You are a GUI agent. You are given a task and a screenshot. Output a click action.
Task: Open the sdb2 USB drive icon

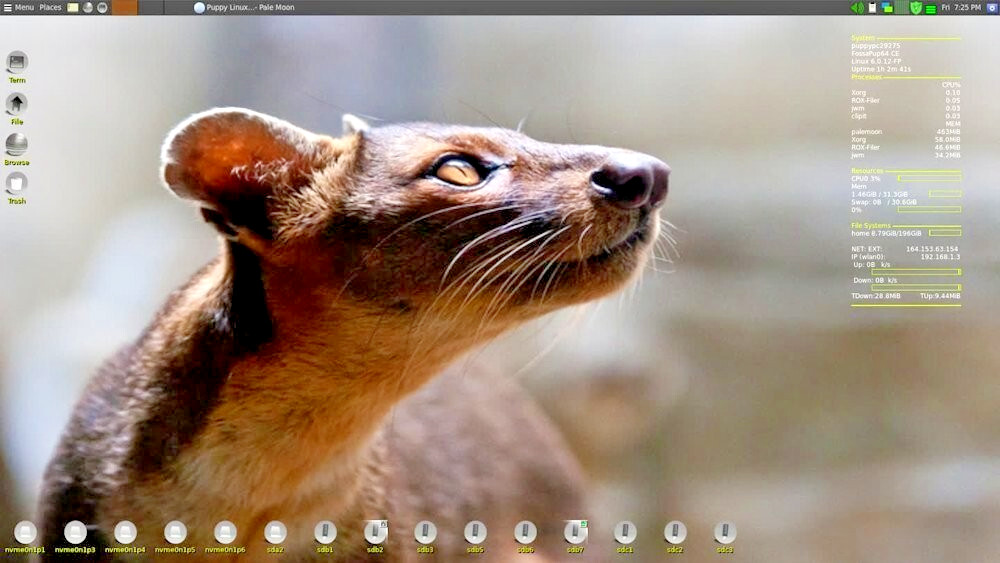tap(375, 536)
